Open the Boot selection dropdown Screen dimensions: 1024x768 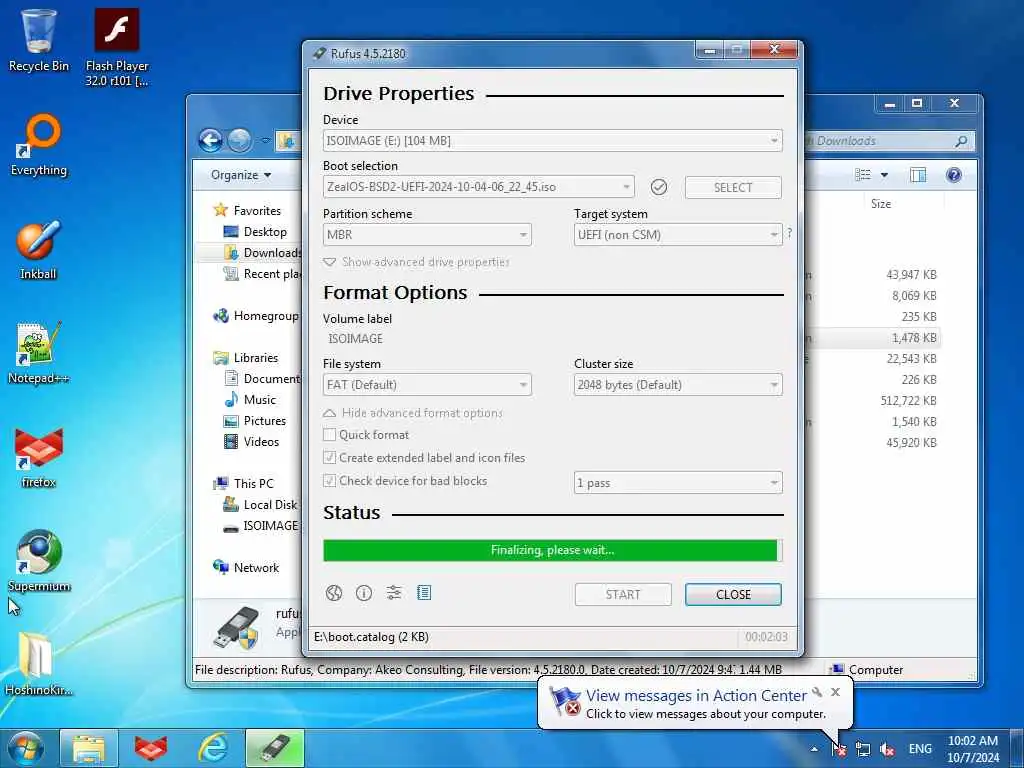pos(478,187)
